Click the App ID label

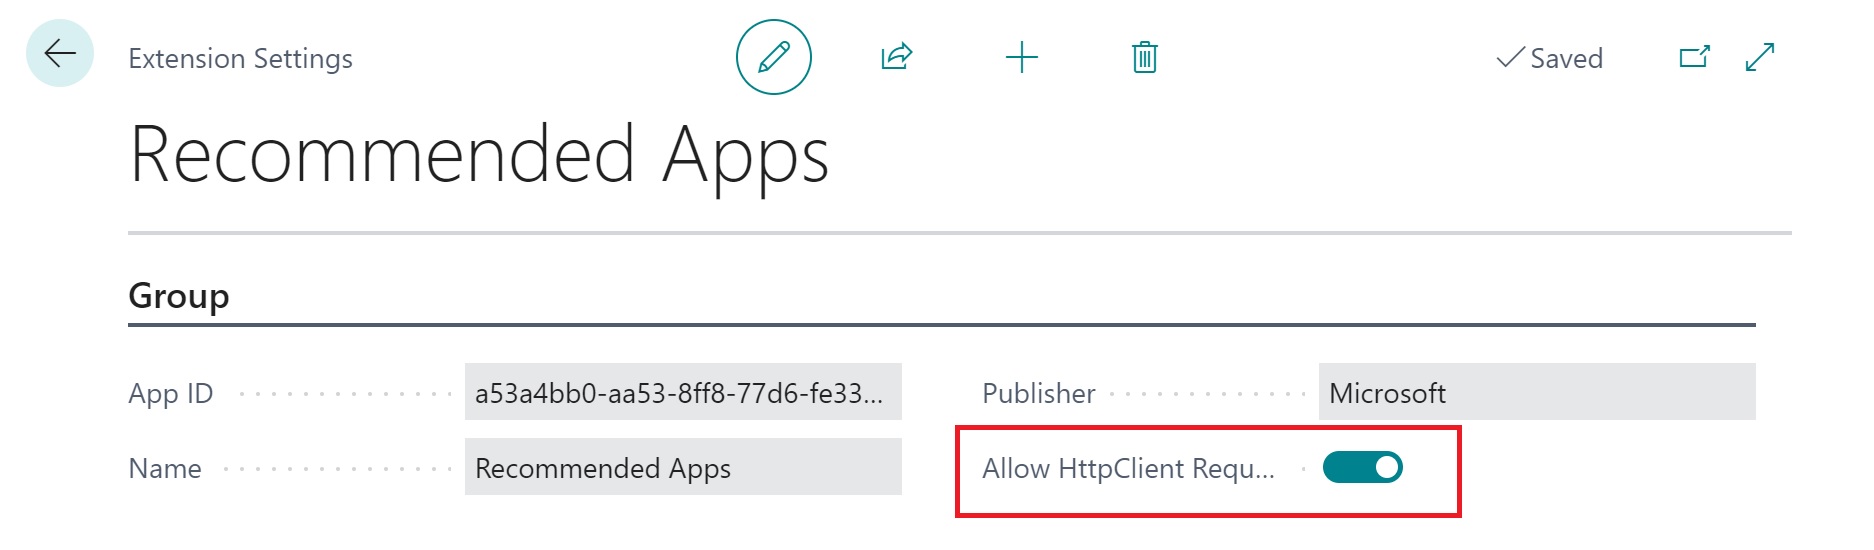(x=171, y=393)
